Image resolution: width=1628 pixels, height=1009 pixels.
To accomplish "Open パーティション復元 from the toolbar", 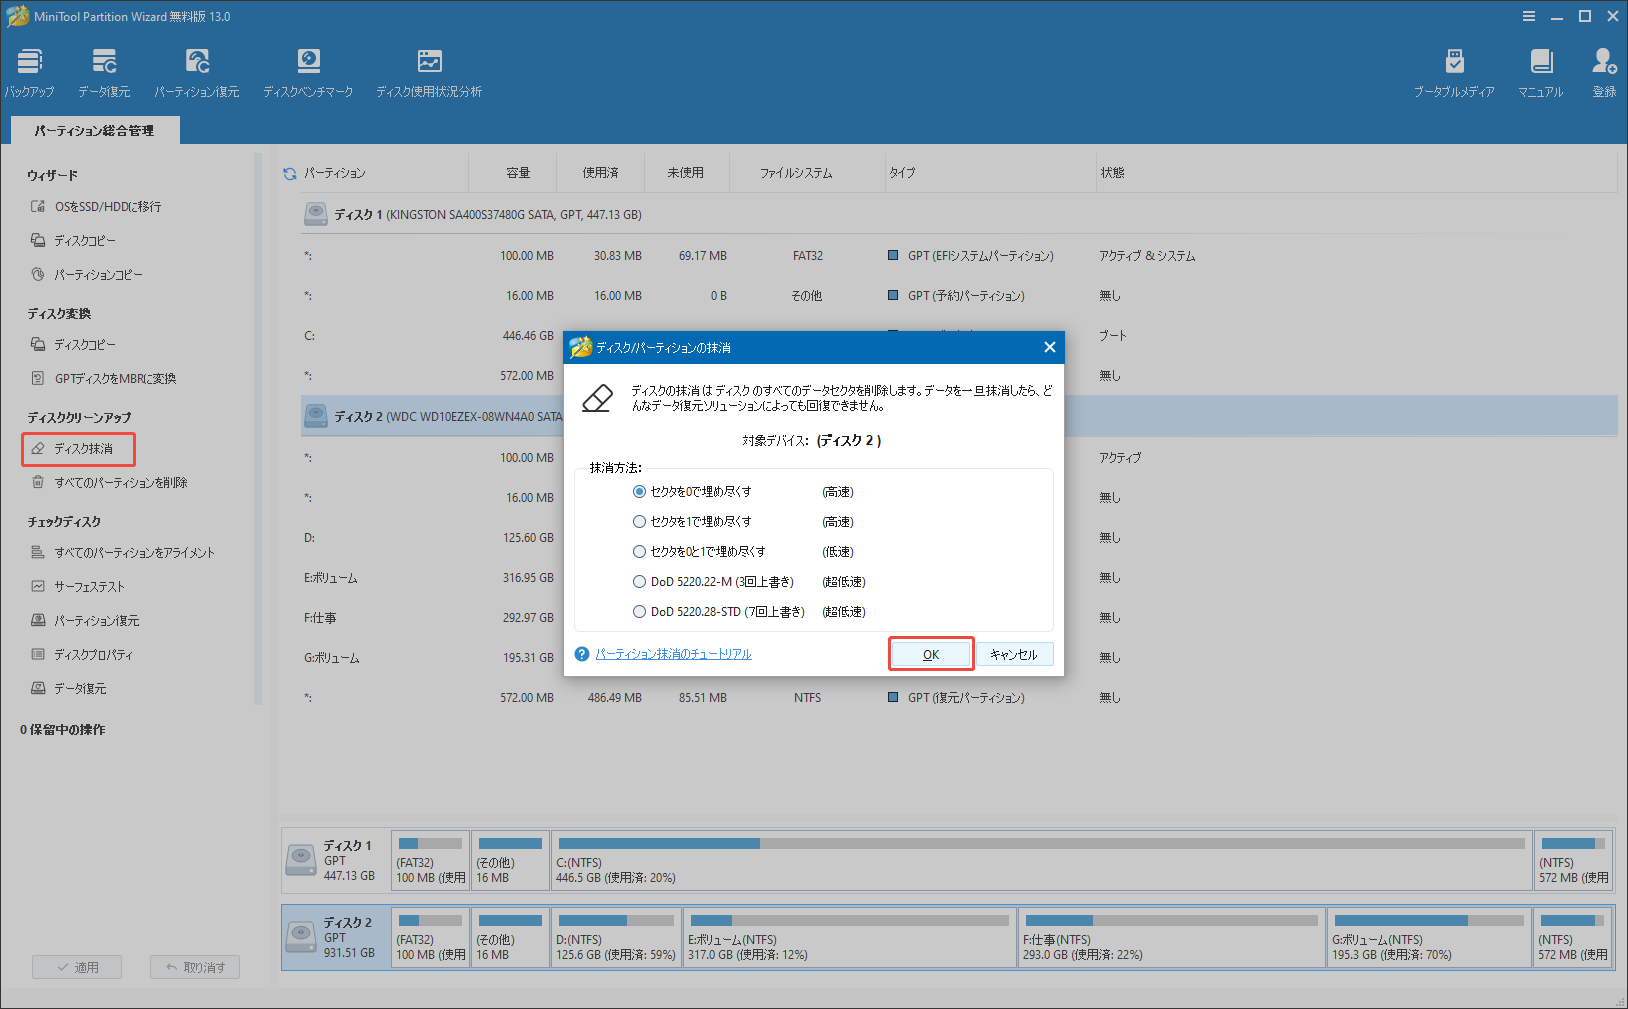I will click(x=197, y=70).
